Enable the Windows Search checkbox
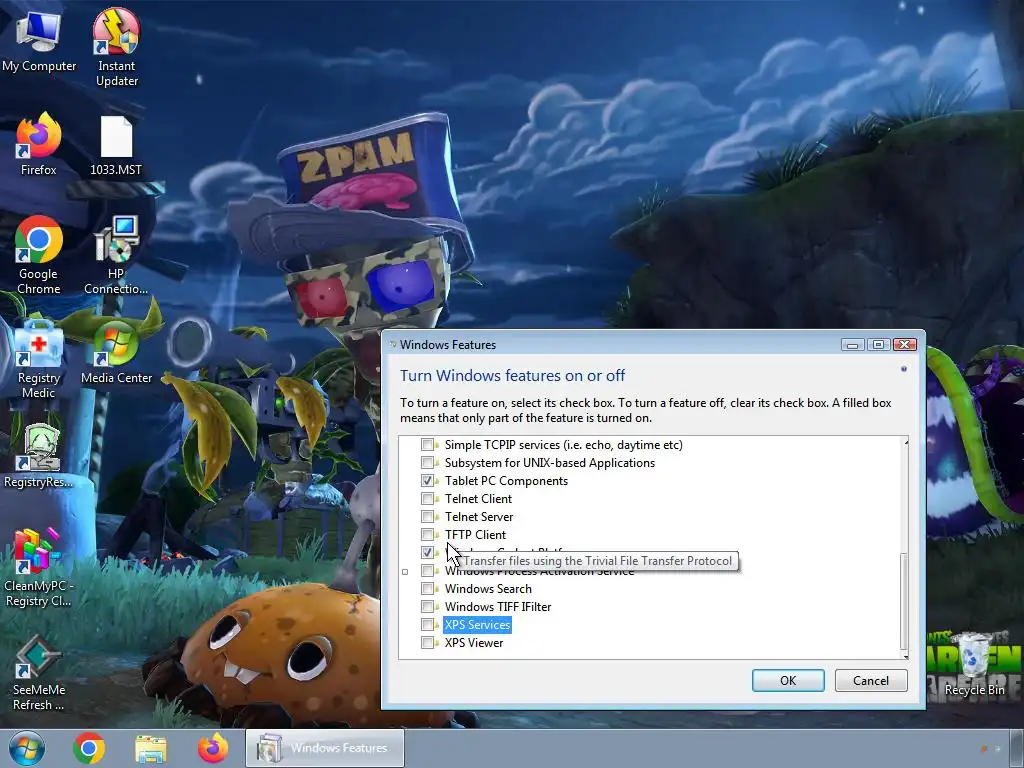Image resolution: width=1024 pixels, height=768 pixels. (427, 588)
